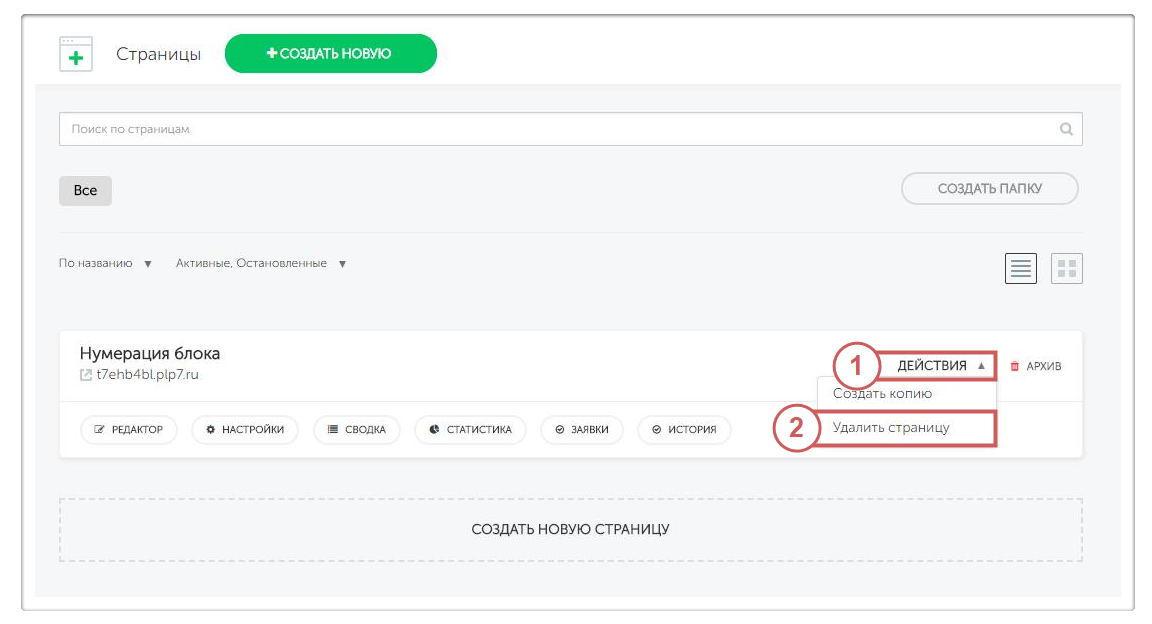Click the red trash Archive icon

coord(1015,366)
